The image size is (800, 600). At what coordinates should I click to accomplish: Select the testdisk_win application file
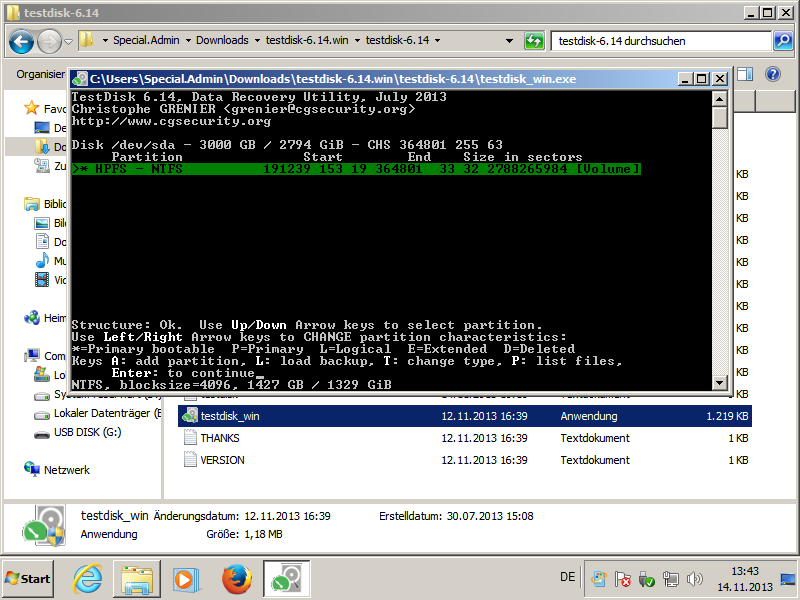tap(465, 416)
